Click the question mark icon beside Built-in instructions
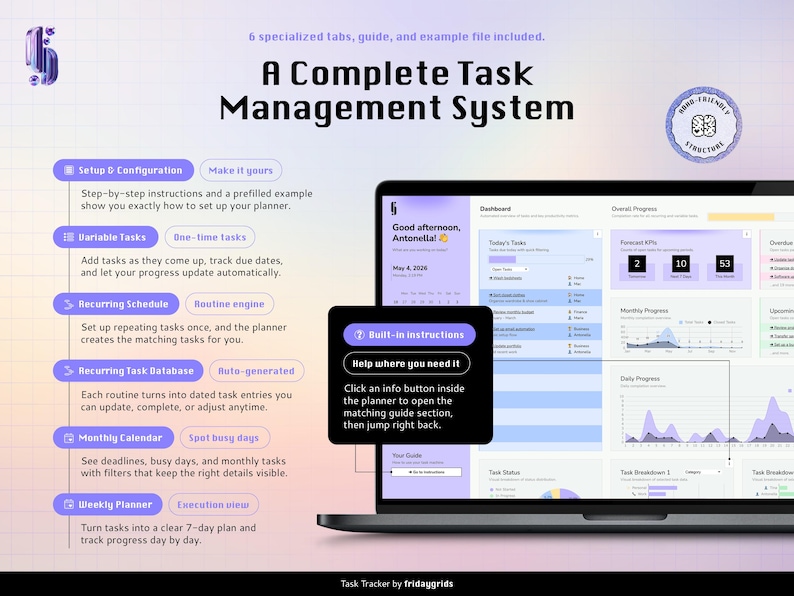Viewport: 794px width, 596px height. pyautogui.click(x=359, y=335)
